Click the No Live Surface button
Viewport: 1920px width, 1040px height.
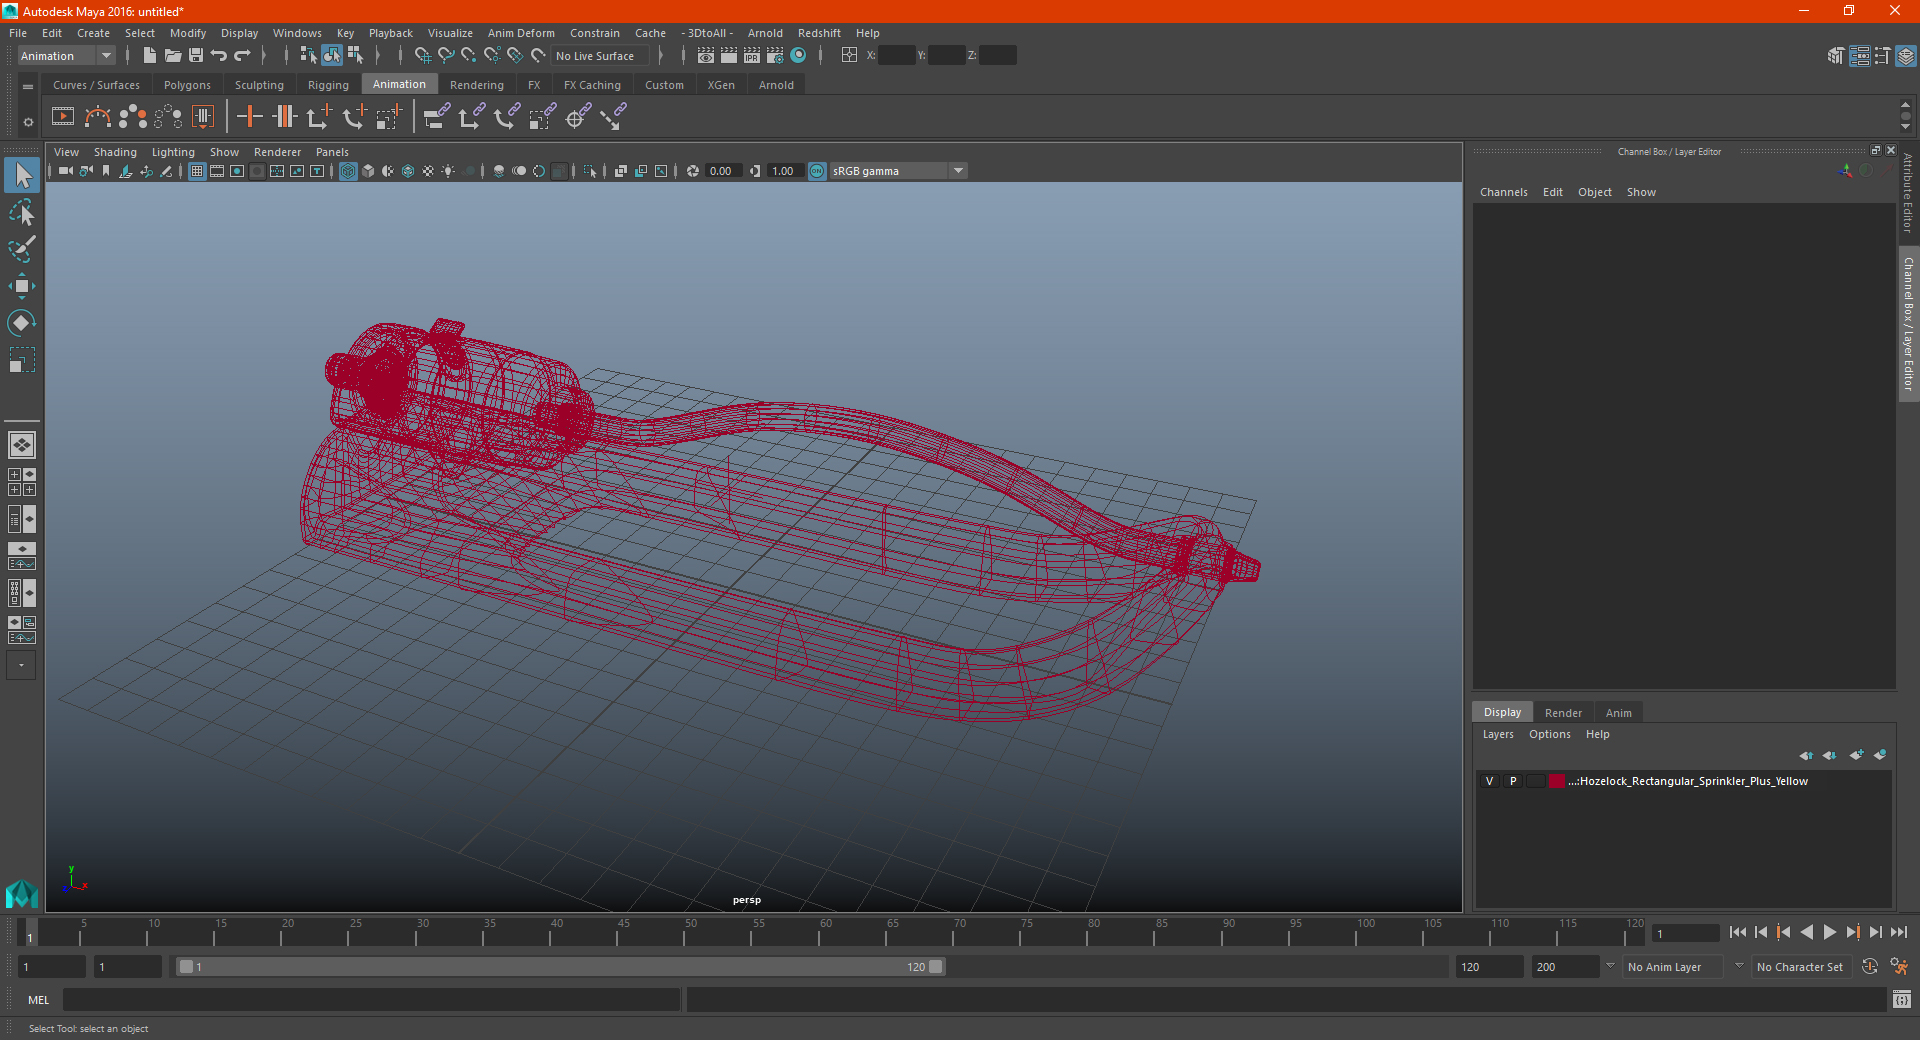click(595, 56)
